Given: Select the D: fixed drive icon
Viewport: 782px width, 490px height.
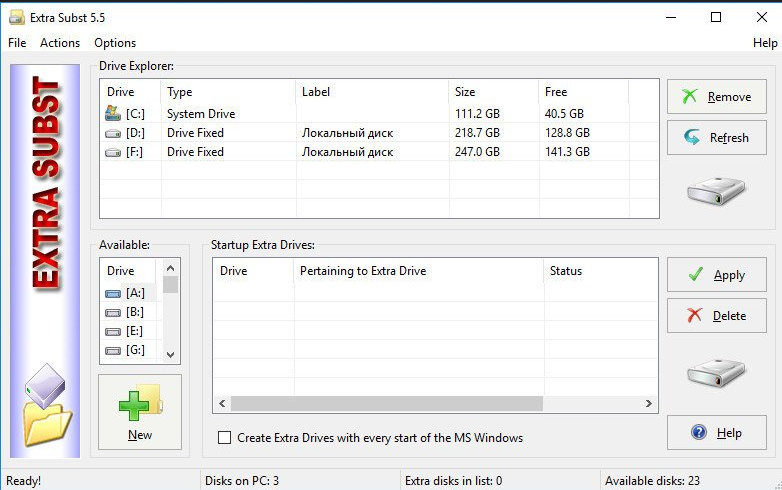Looking at the screenshot, I should [113, 133].
